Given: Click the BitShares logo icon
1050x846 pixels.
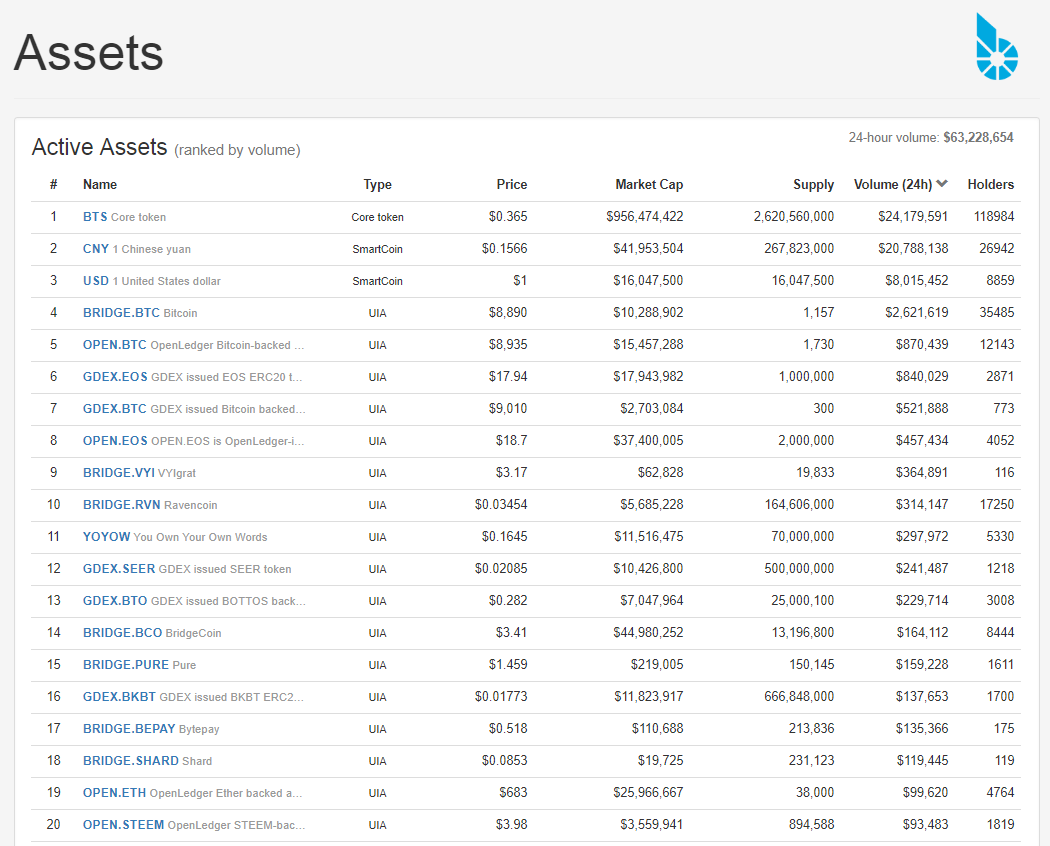Looking at the screenshot, I should [x=996, y=46].
